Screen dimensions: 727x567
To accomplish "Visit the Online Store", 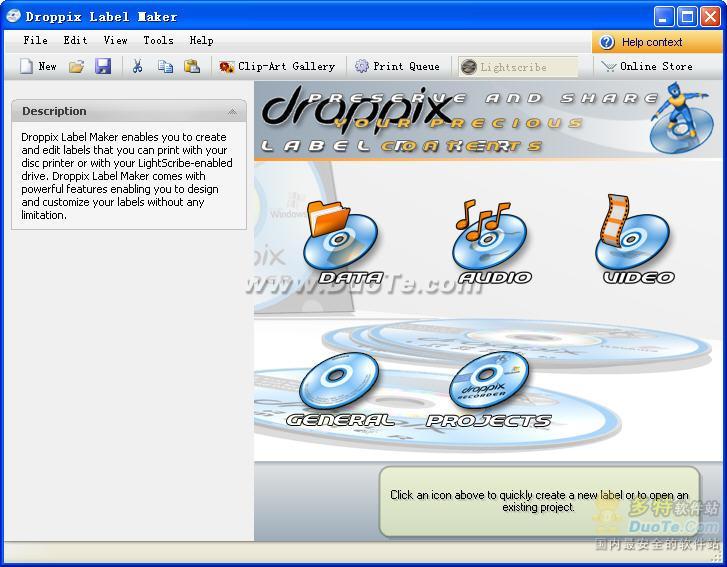I will (x=646, y=67).
